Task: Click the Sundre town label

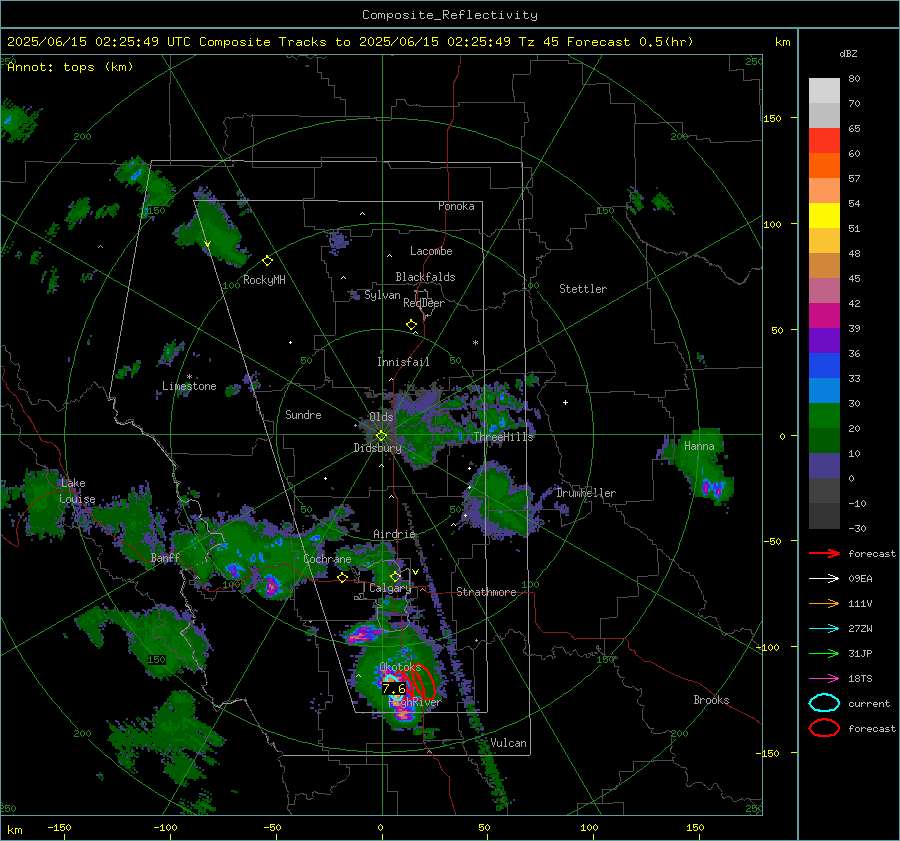Action: click(x=303, y=415)
